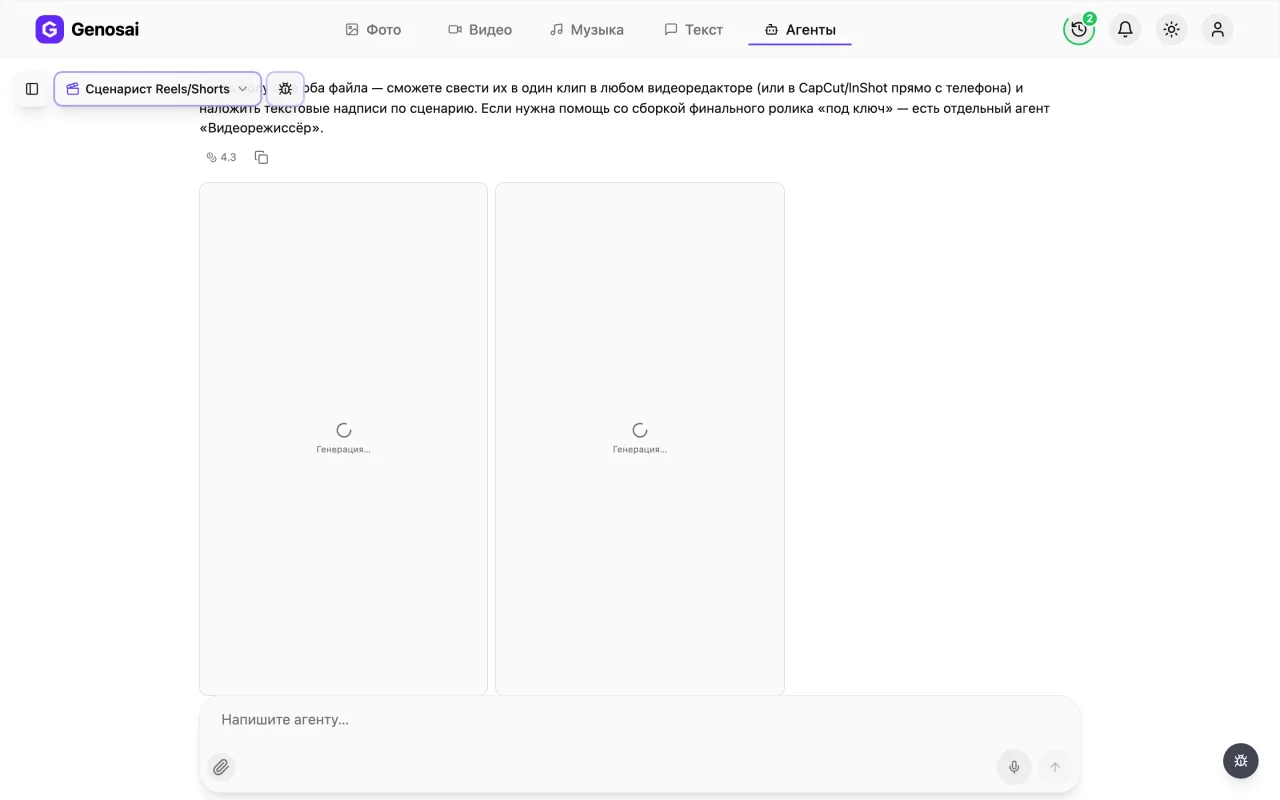Open user profile menu
Image resolution: width=1280 pixels, height=800 pixels.
coord(1217,30)
